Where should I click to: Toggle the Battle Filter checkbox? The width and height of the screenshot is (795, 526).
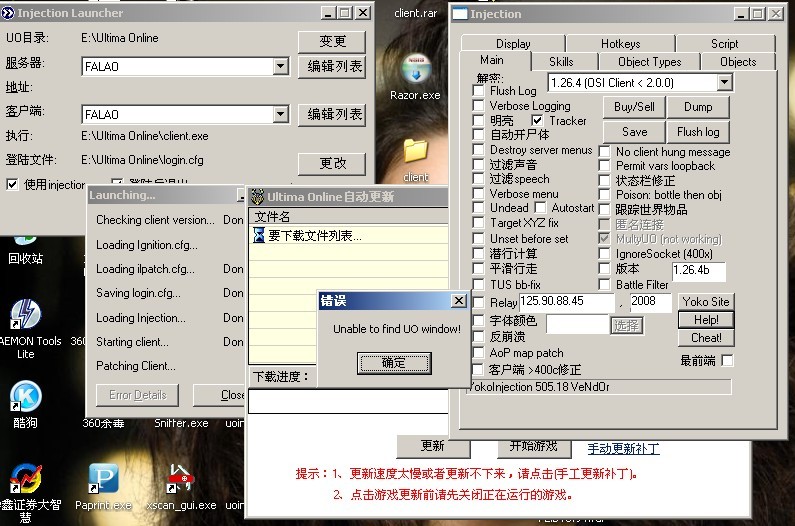605,285
